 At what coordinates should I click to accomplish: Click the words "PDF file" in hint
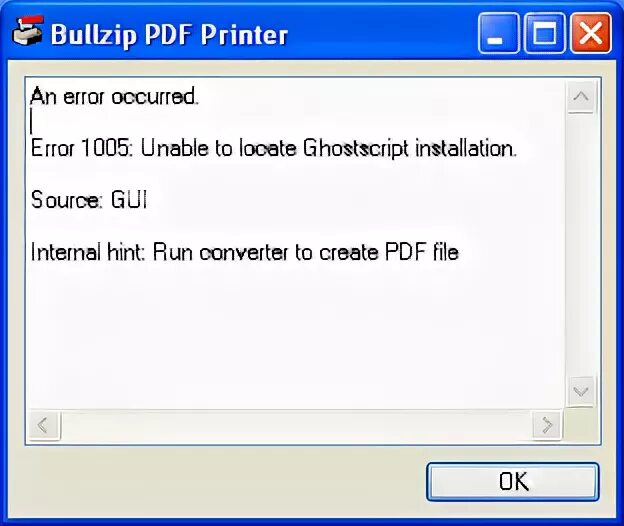(422, 252)
